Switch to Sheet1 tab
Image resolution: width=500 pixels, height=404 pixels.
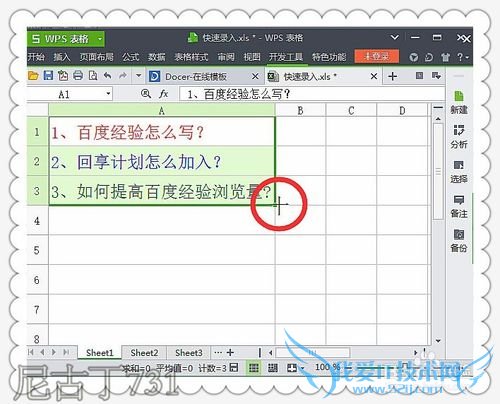click(x=100, y=352)
